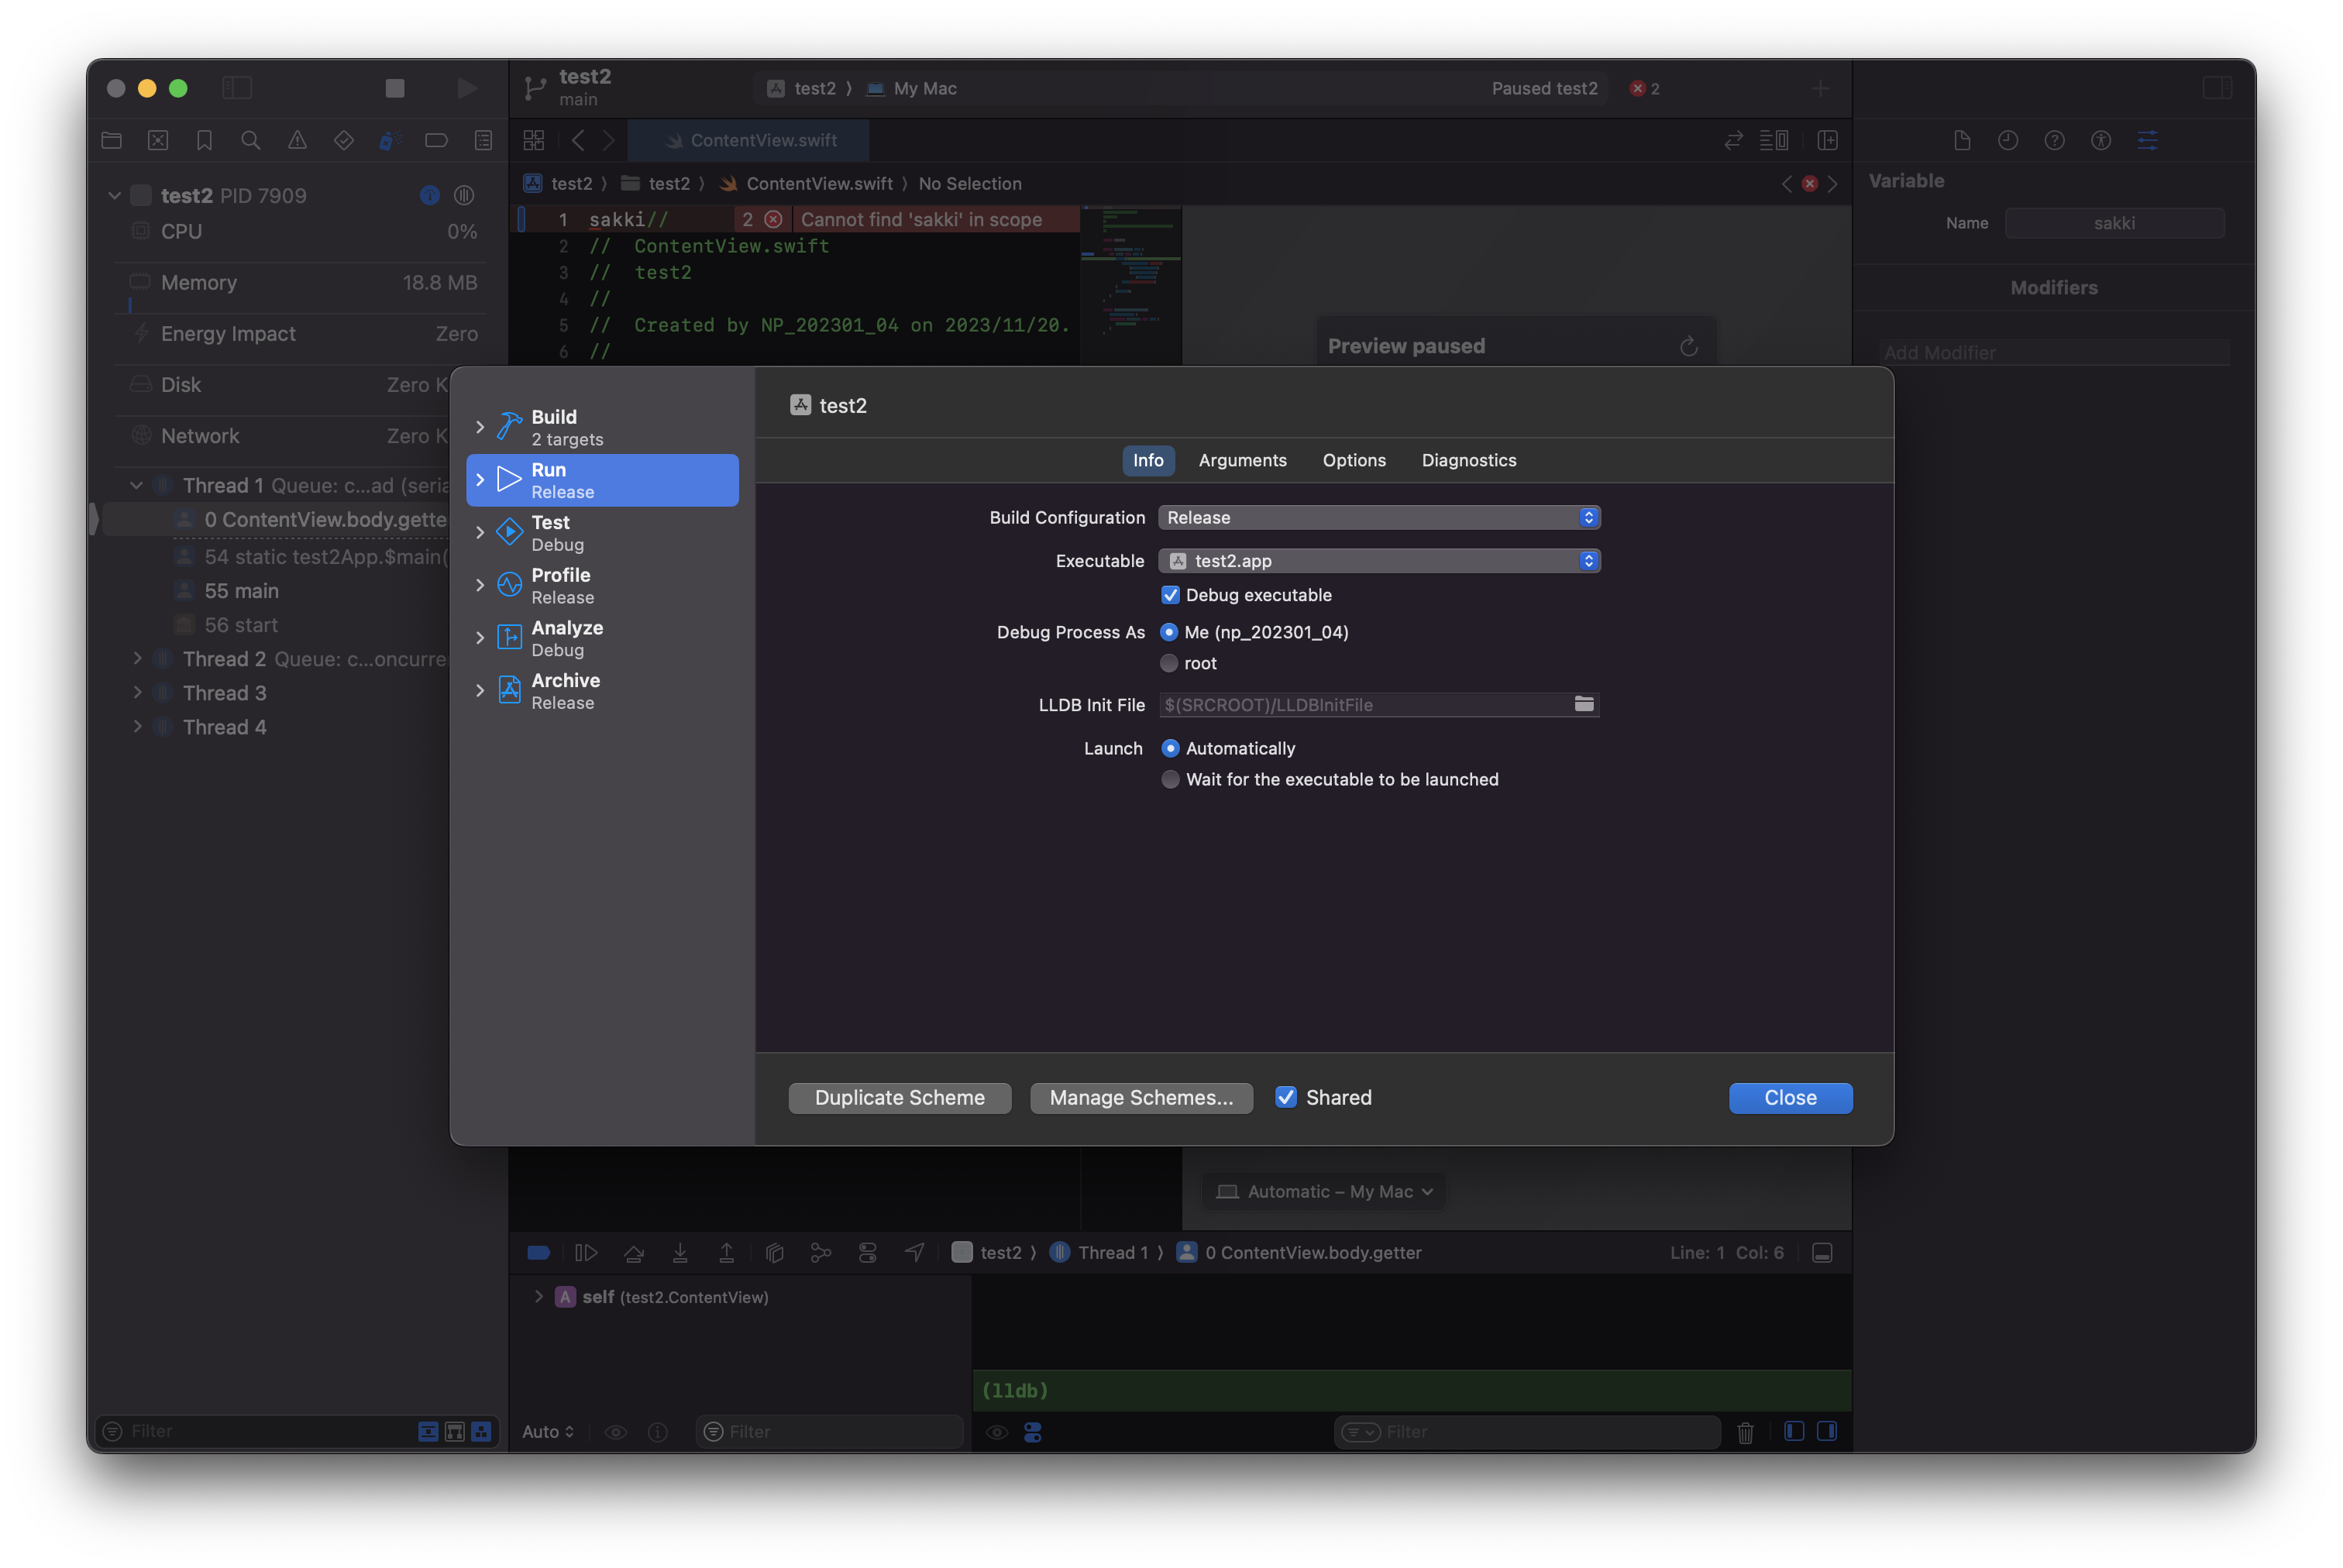Select the root radio button
The width and height of the screenshot is (2343, 1568).
point(1169,663)
